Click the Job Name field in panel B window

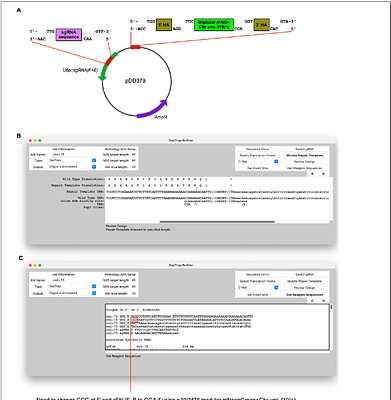(x=71, y=155)
